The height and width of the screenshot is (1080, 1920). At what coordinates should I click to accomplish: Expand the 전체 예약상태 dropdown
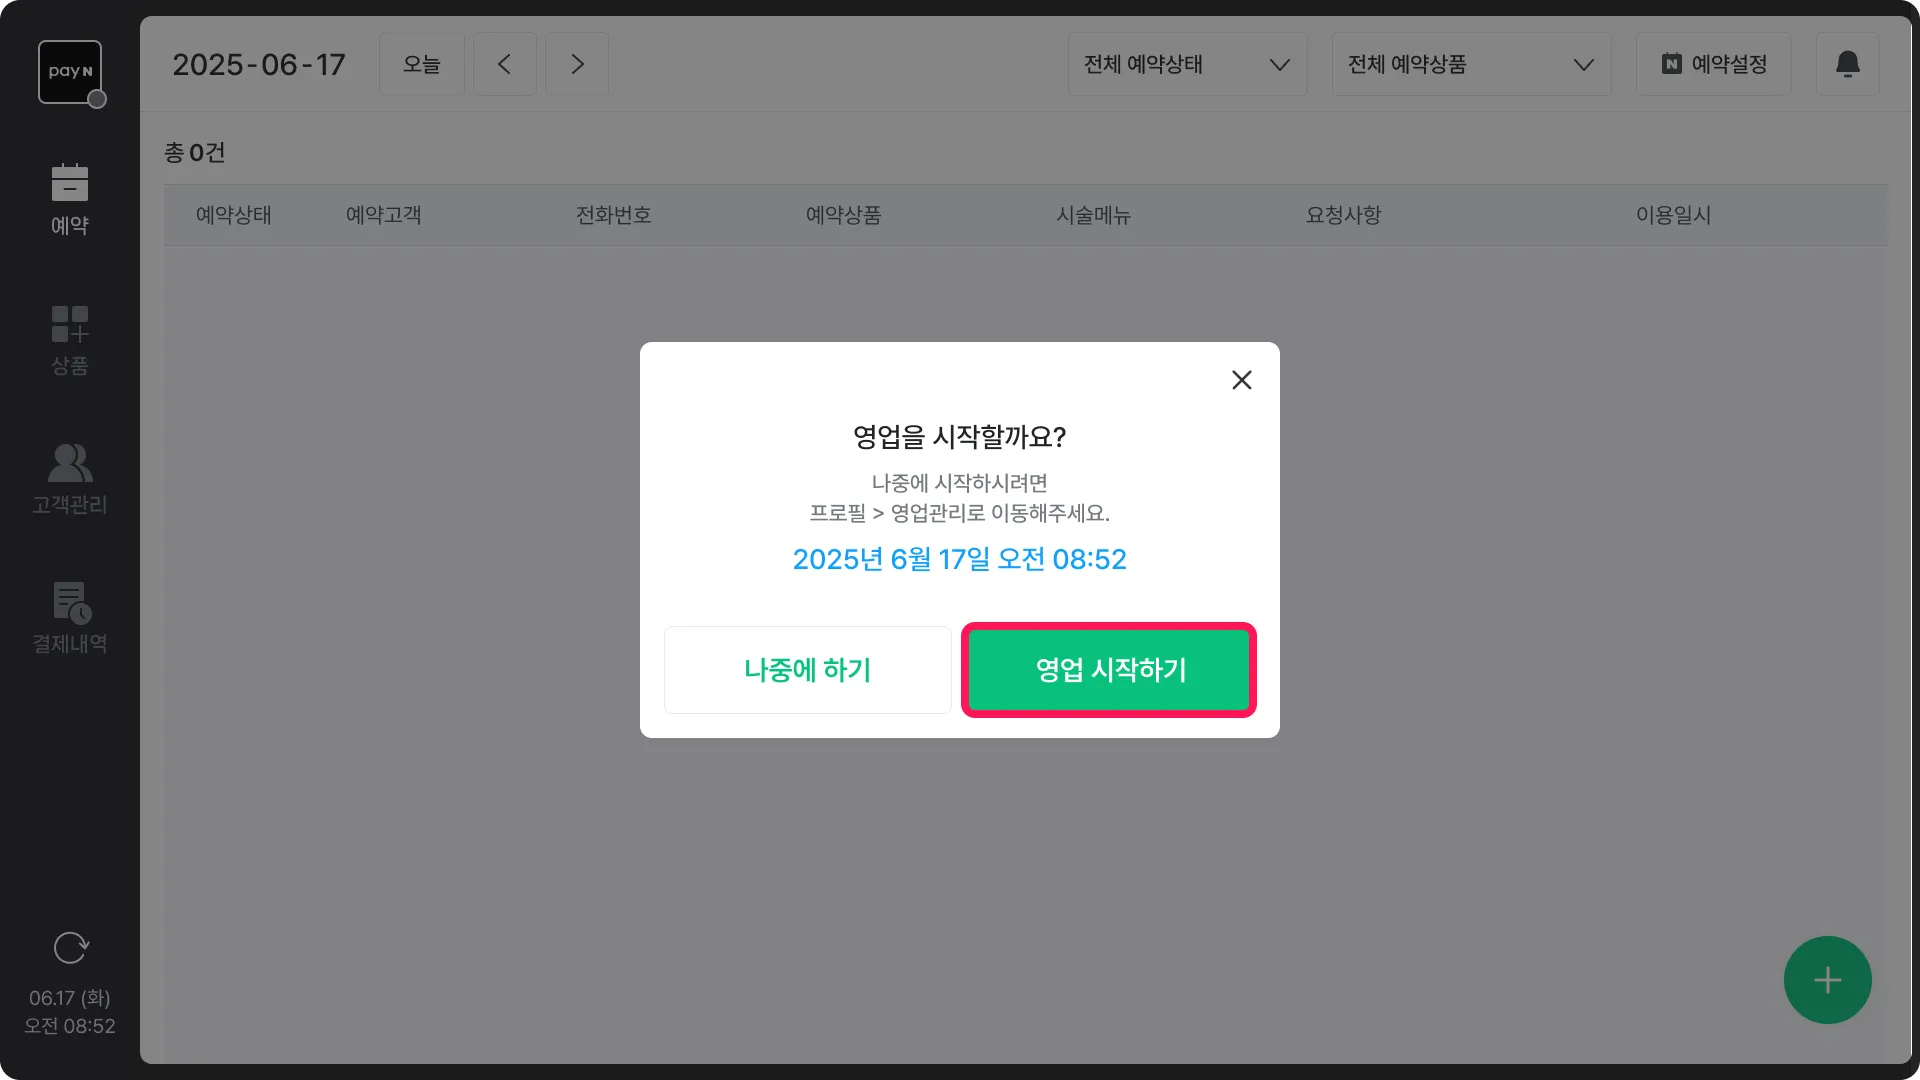coord(1187,64)
